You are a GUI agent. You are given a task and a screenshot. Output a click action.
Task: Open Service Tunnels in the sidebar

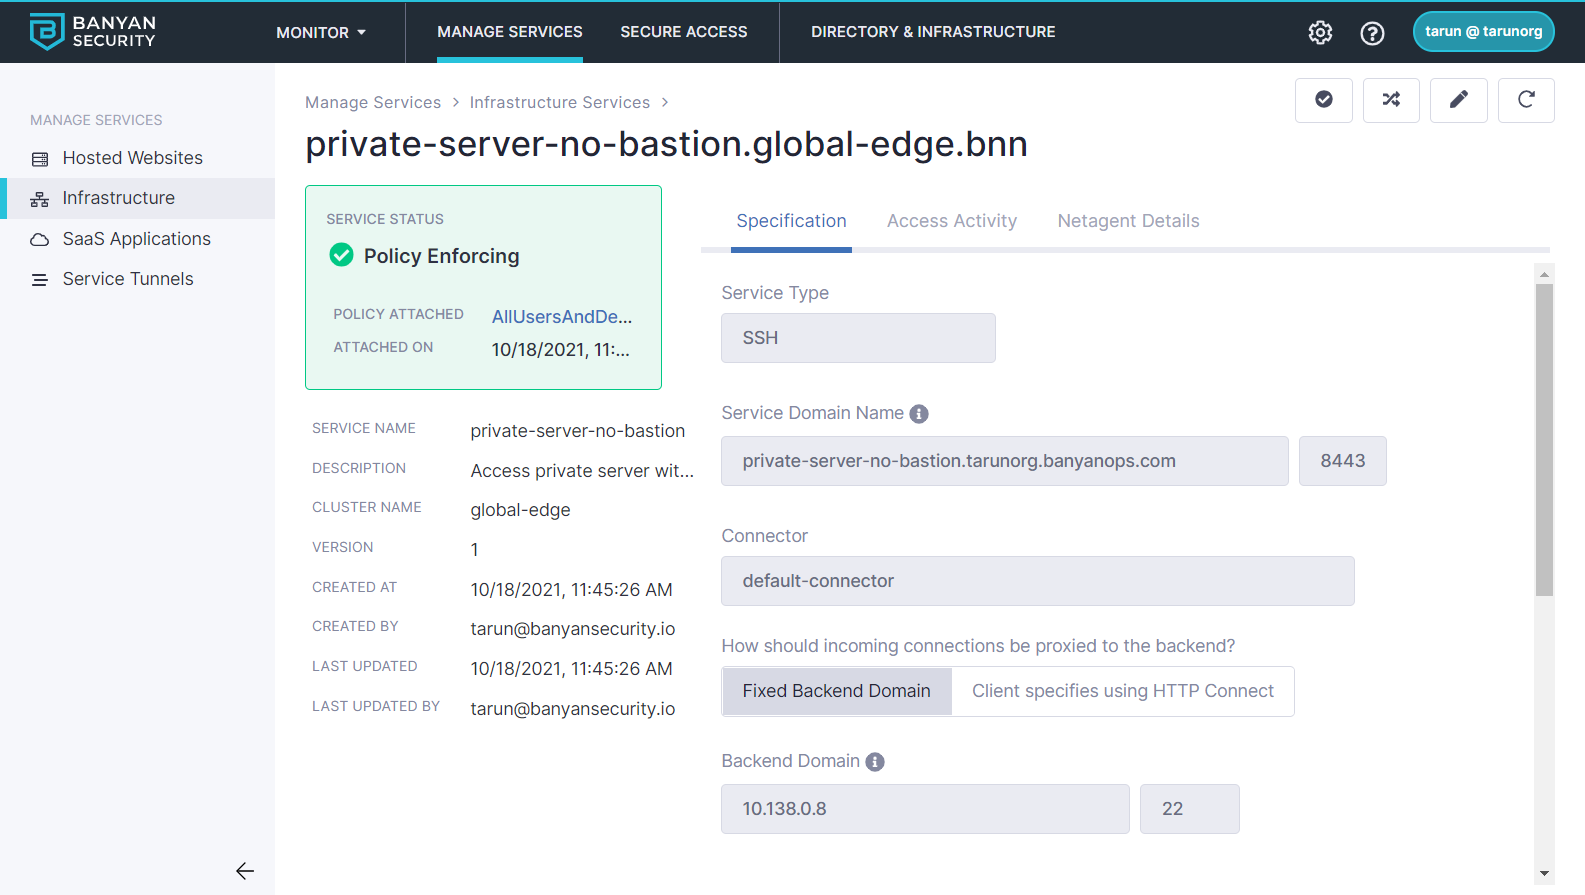click(128, 279)
